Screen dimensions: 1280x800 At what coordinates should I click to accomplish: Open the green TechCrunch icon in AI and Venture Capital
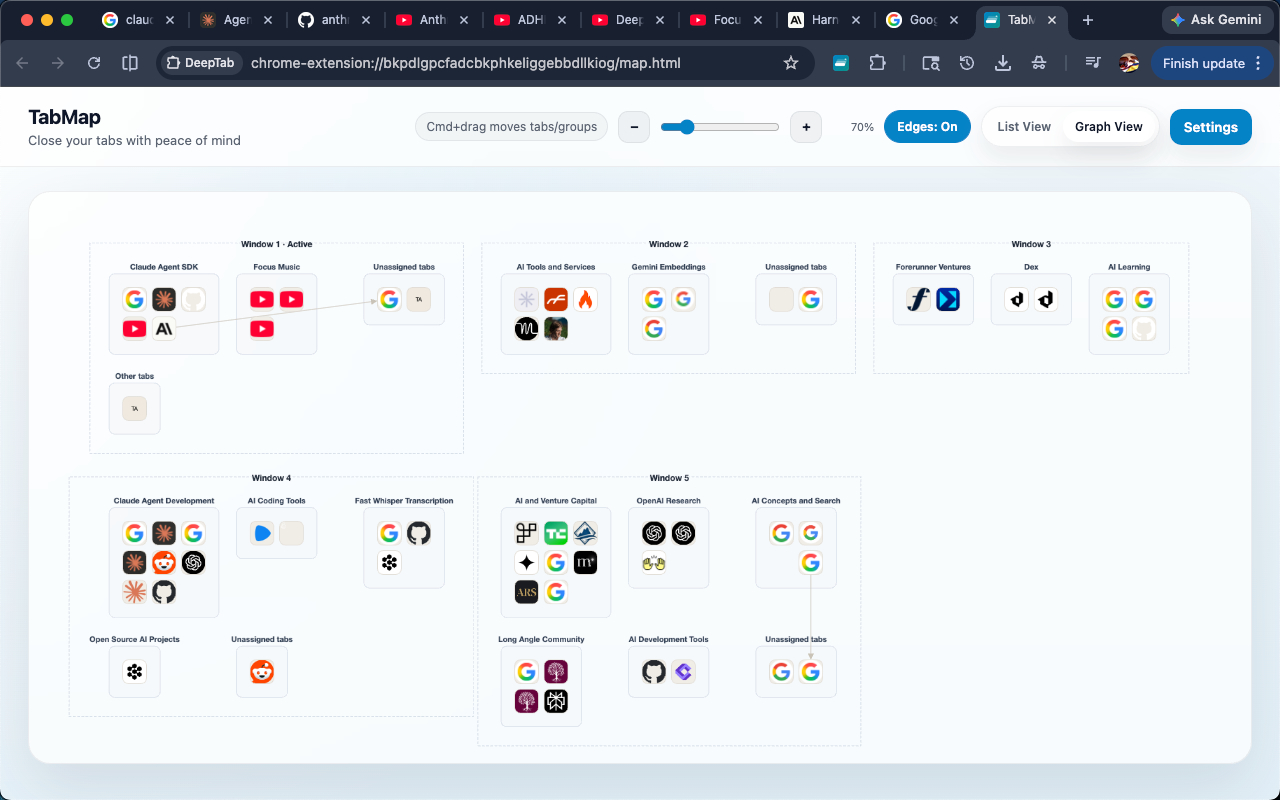click(x=556, y=533)
